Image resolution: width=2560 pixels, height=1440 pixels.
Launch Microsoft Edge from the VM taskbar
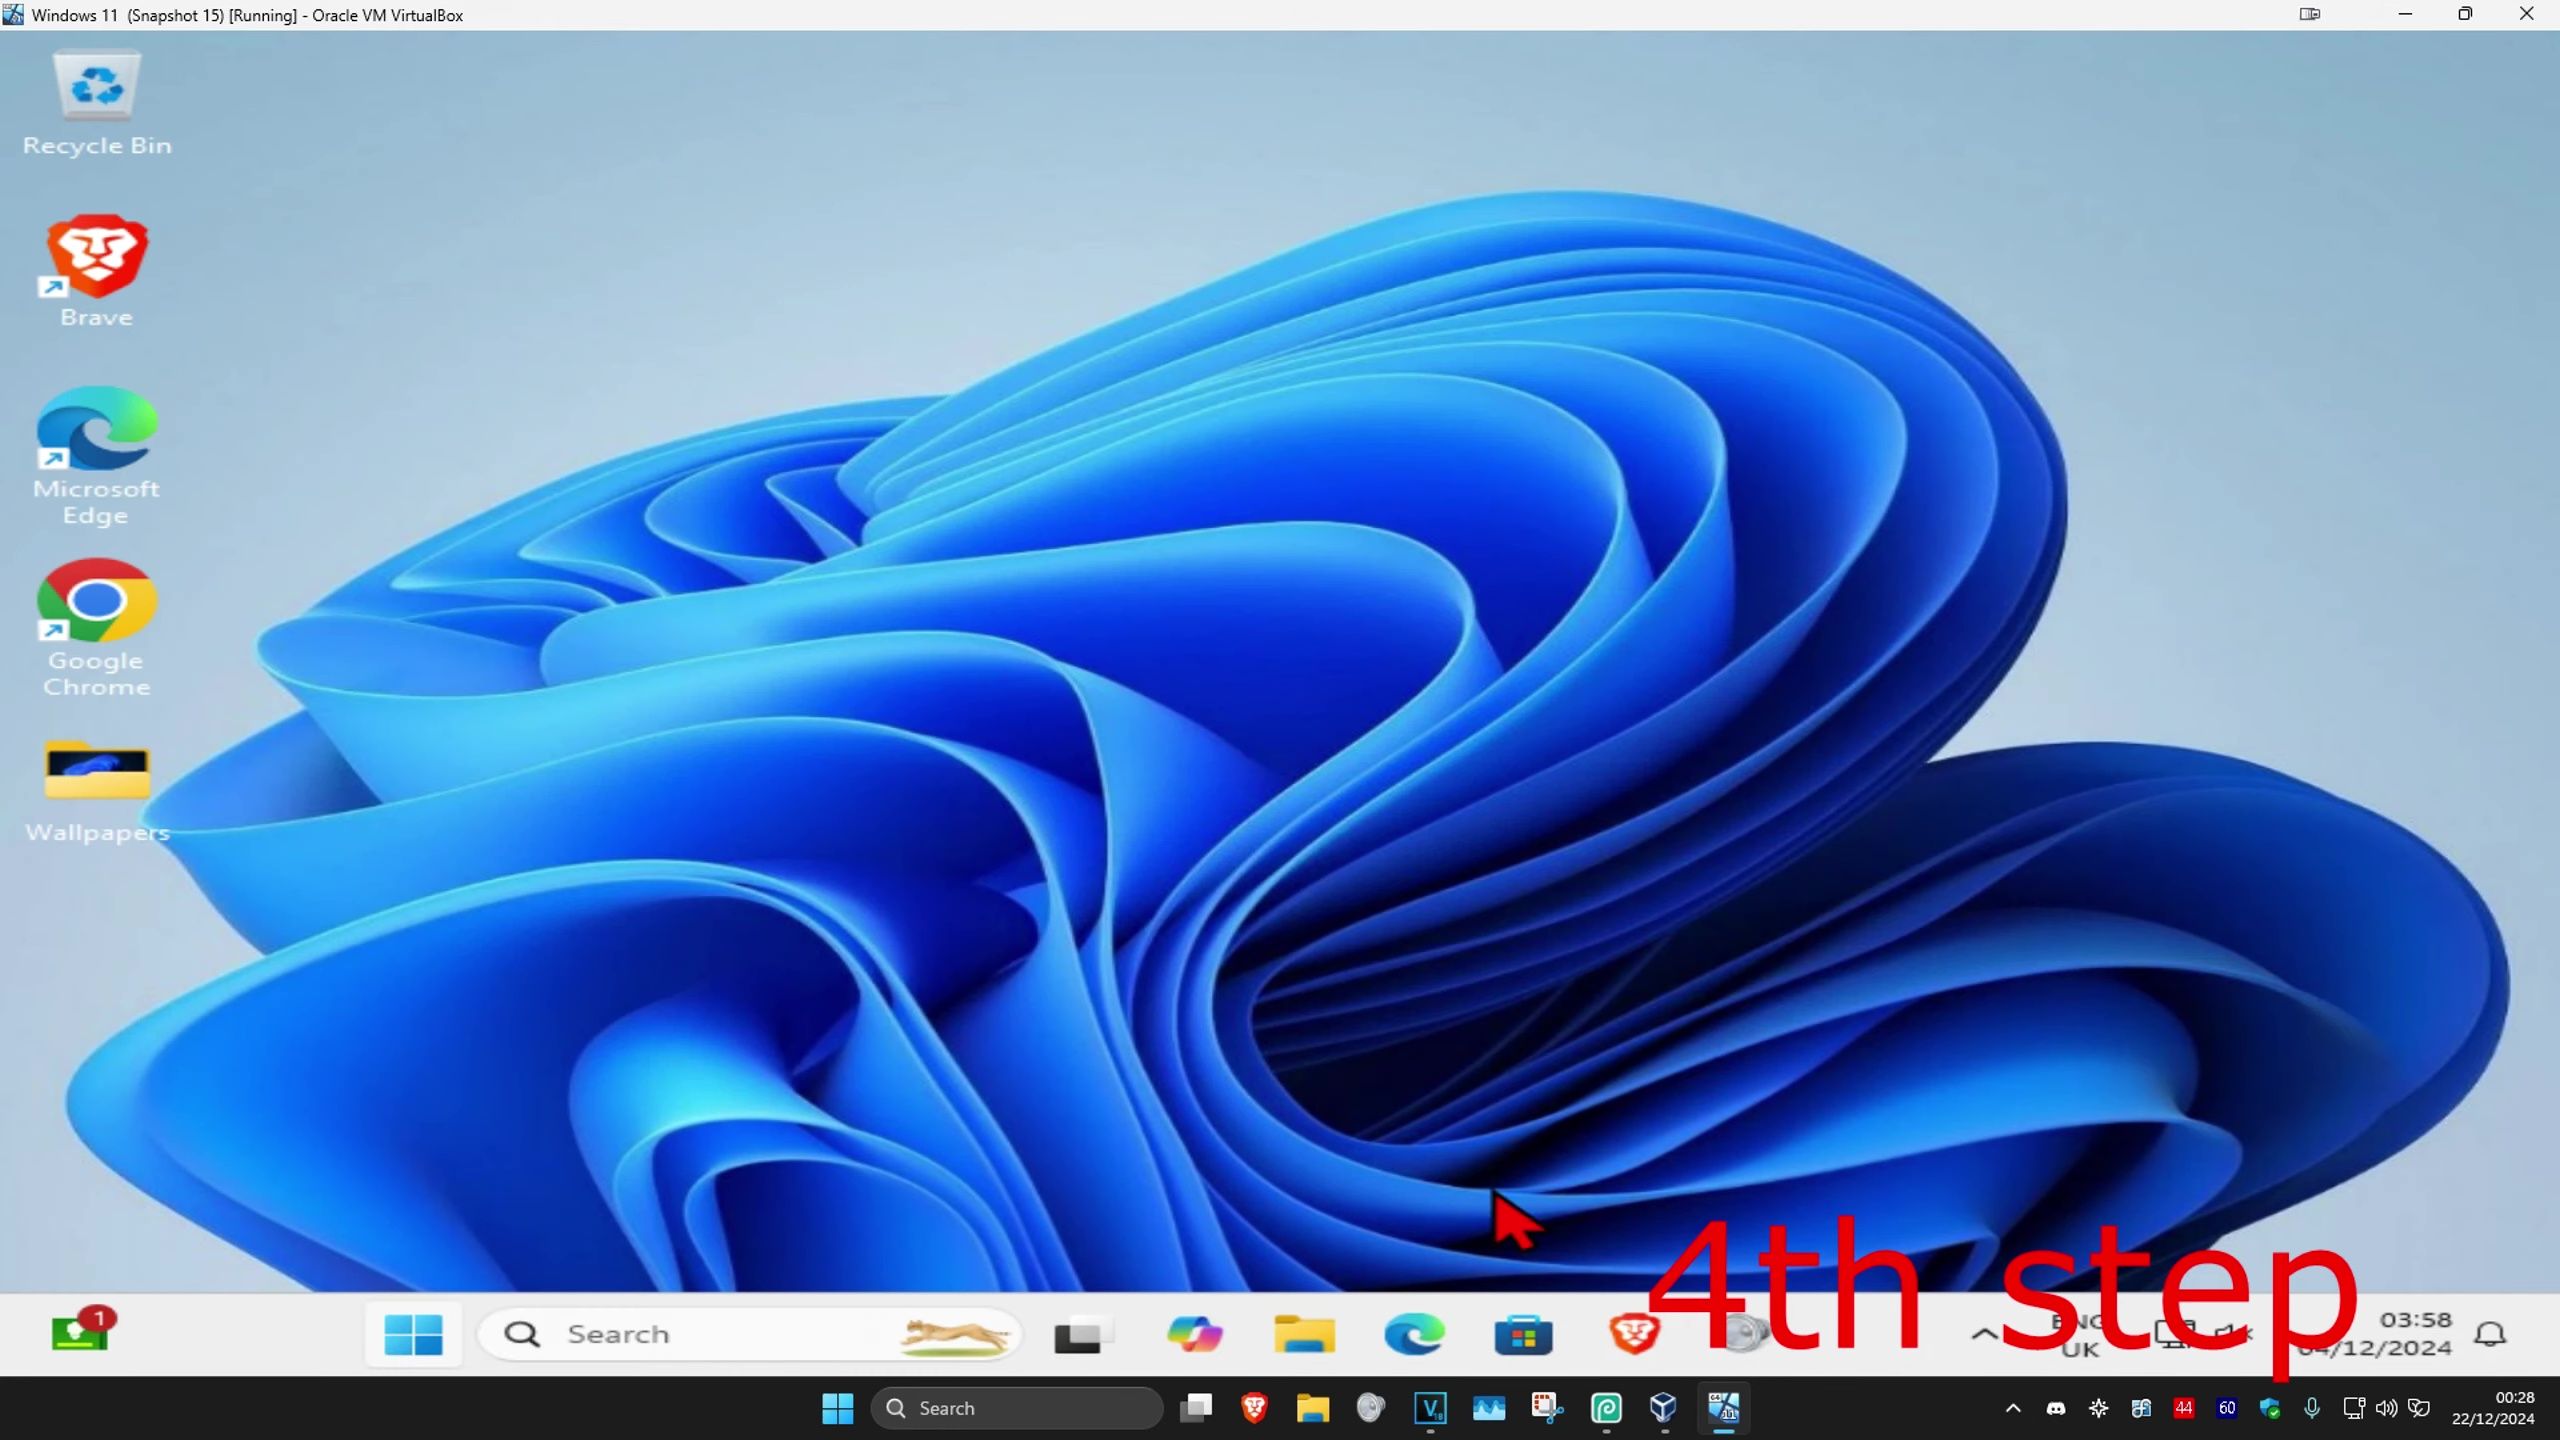[1414, 1334]
